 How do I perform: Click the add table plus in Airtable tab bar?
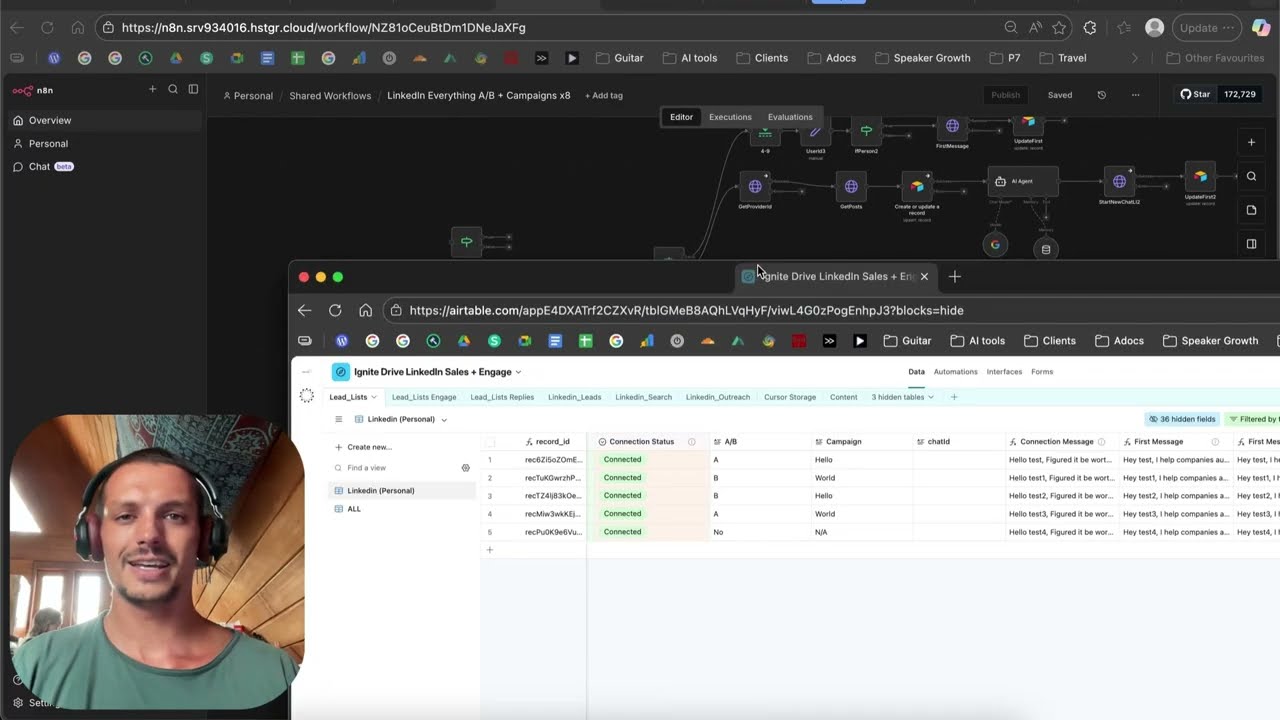954,397
